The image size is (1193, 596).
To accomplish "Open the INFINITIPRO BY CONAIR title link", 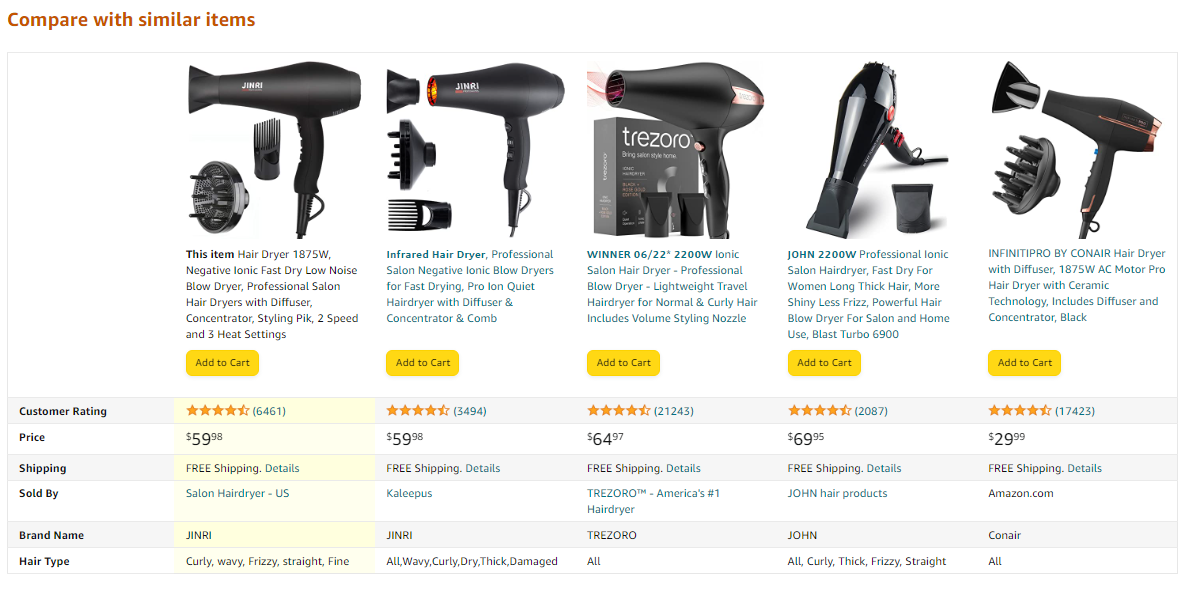I will (x=1077, y=285).
